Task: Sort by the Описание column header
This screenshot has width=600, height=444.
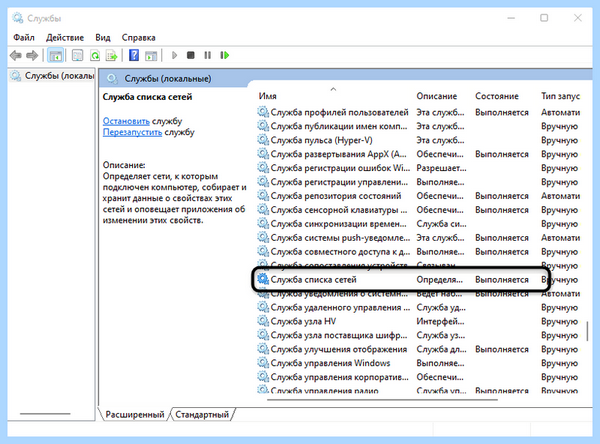Action: [437, 96]
